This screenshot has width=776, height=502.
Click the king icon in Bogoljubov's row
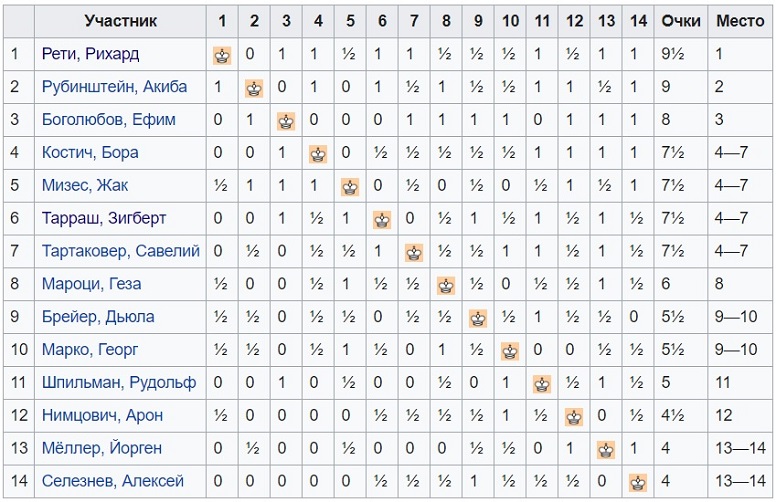point(286,121)
